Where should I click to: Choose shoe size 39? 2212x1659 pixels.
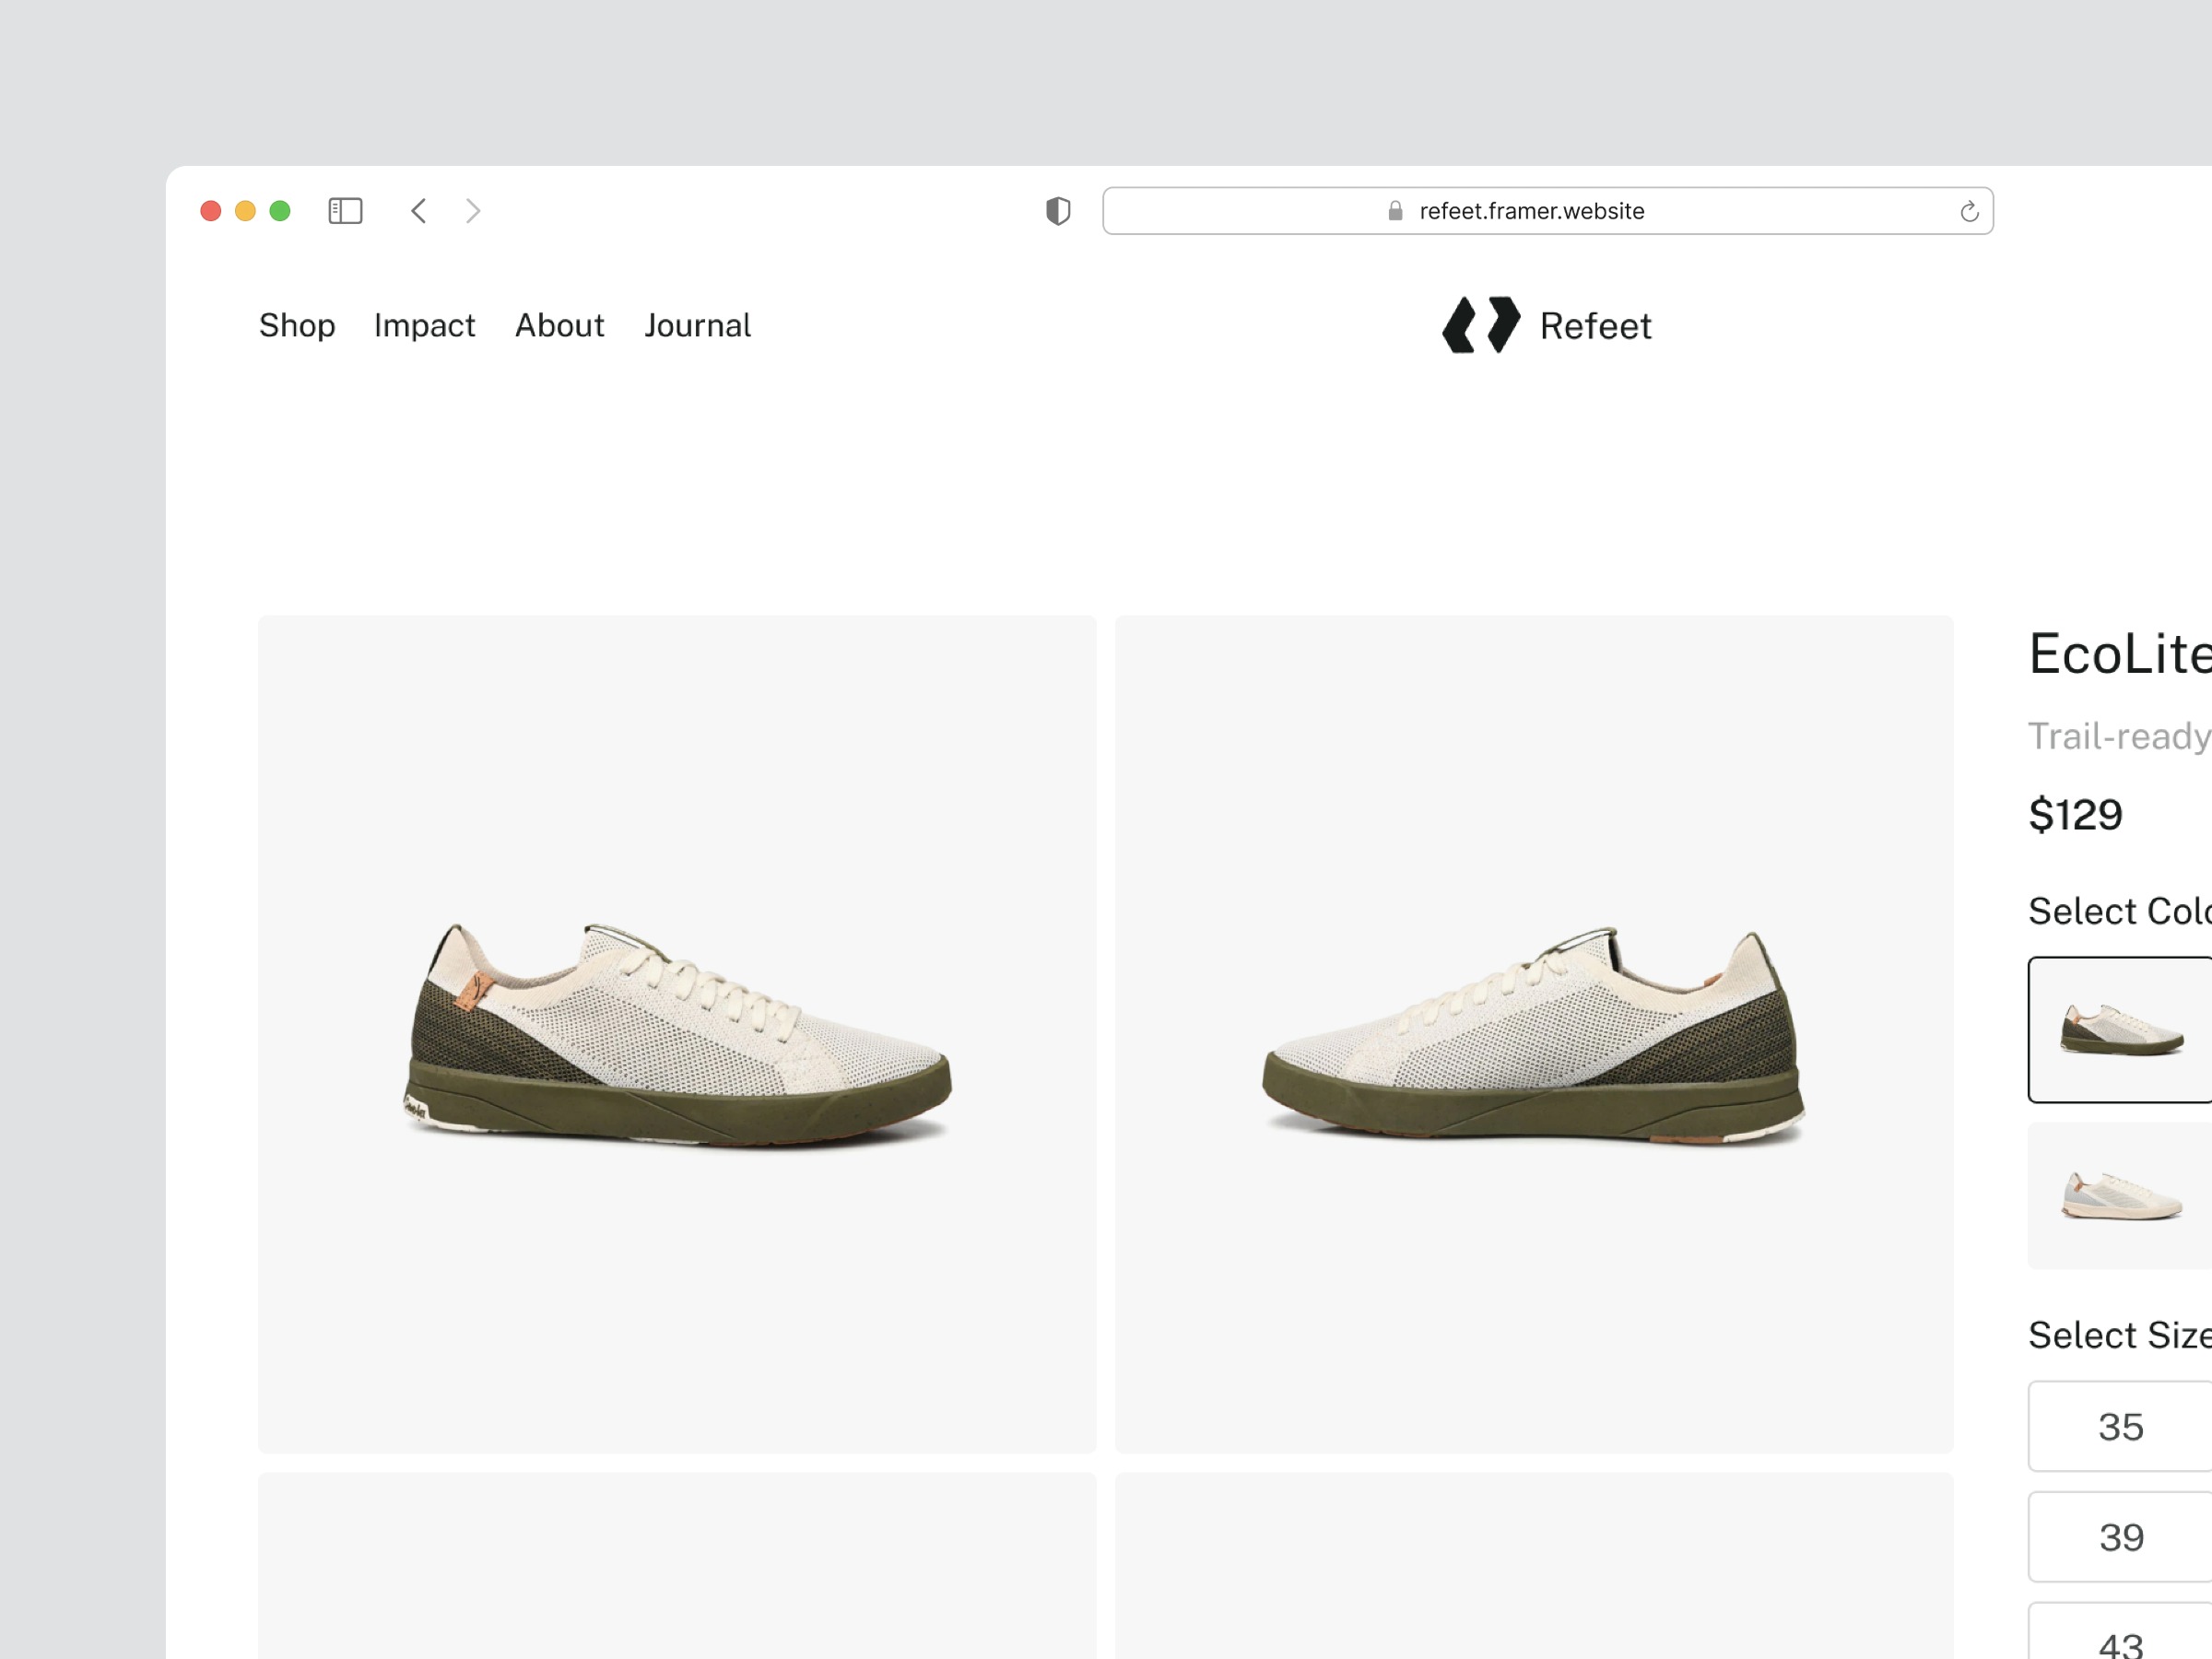coord(2121,1537)
